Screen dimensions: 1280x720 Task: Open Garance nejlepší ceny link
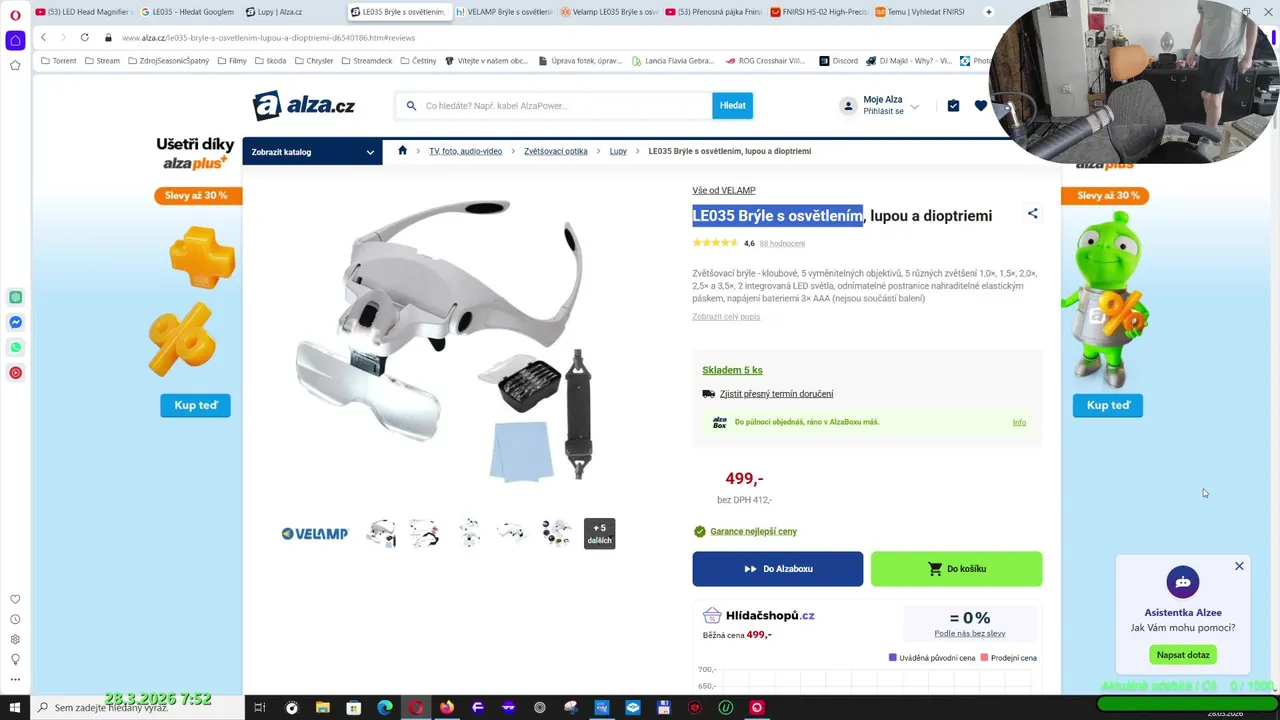point(753,532)
